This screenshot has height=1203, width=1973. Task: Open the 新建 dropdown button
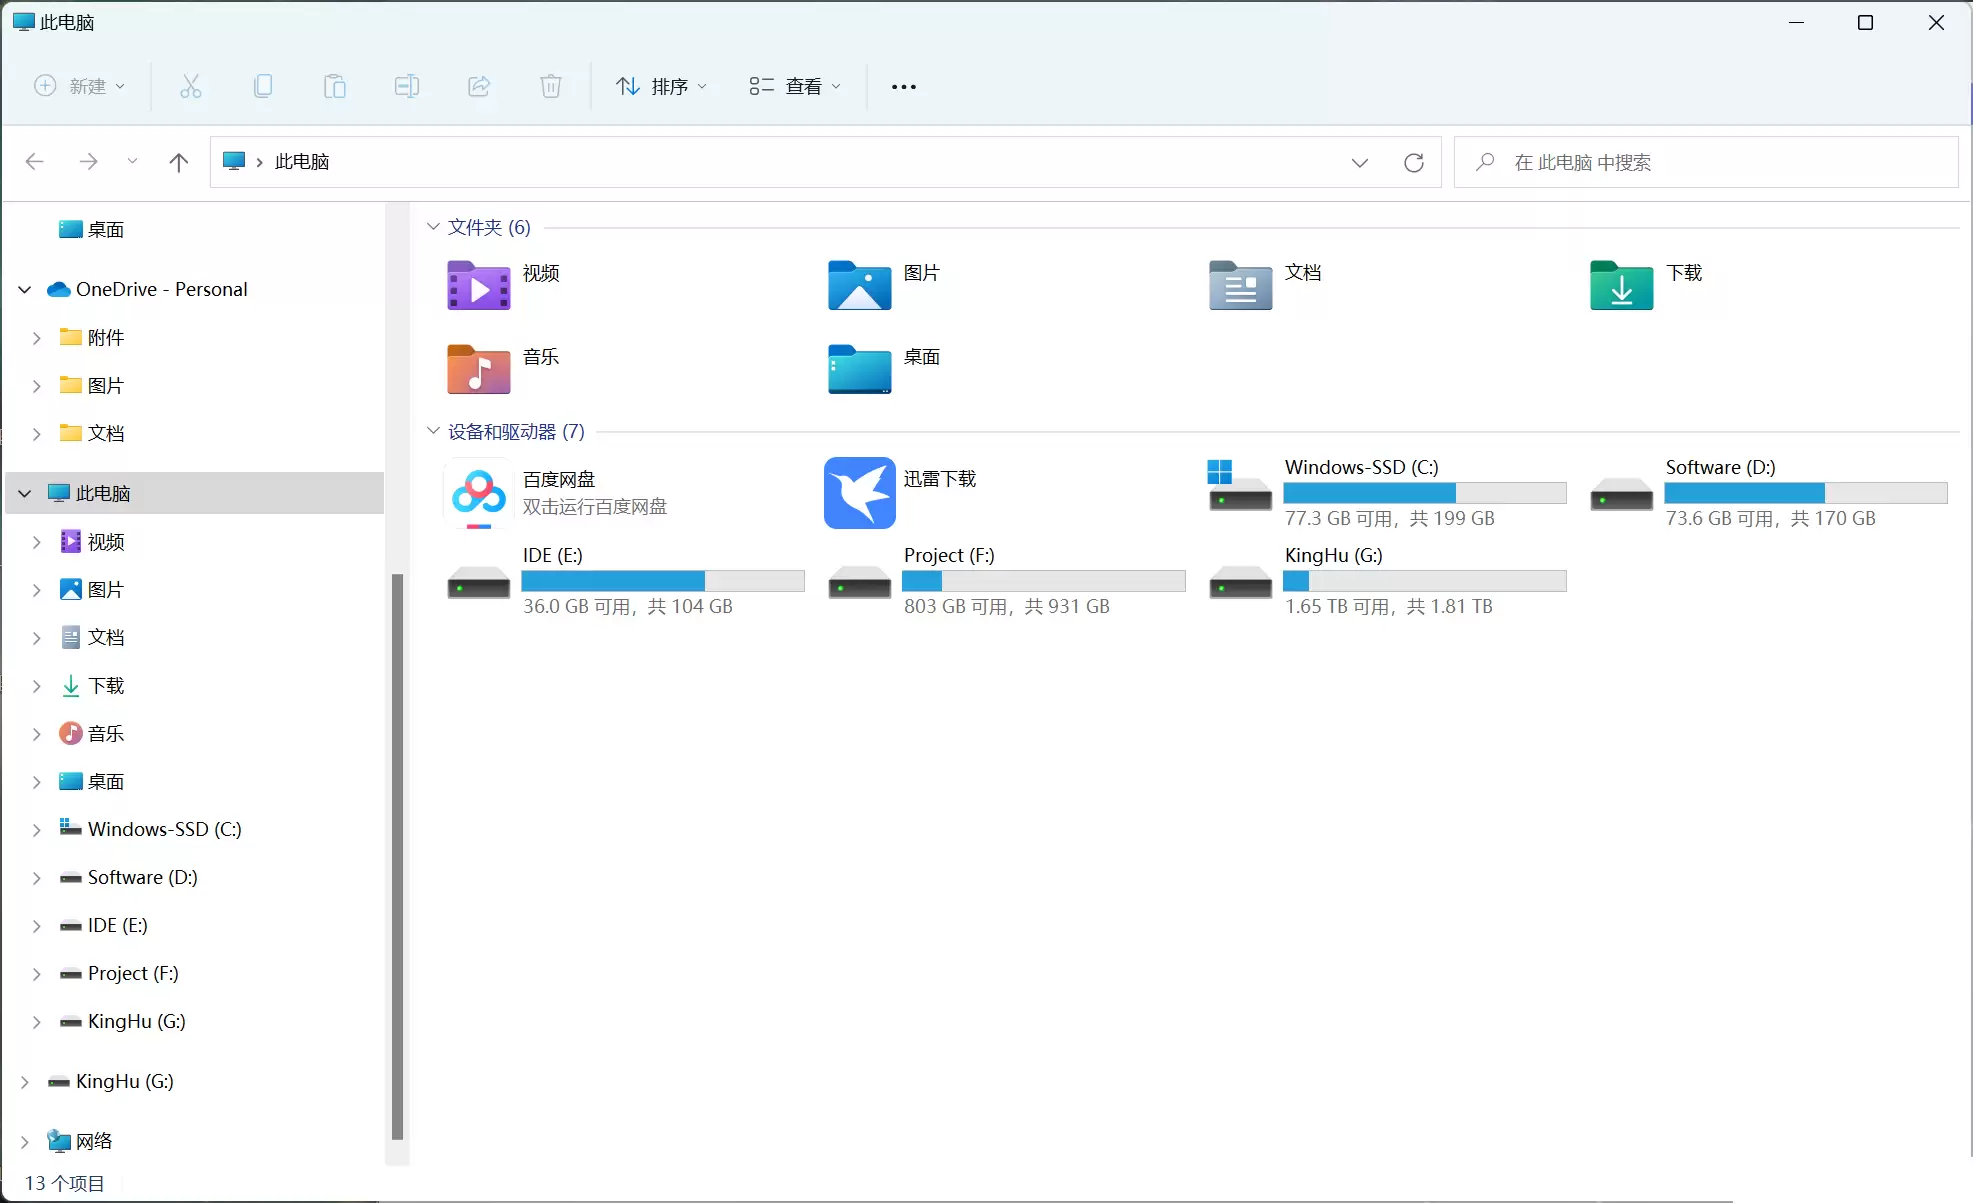80,86
